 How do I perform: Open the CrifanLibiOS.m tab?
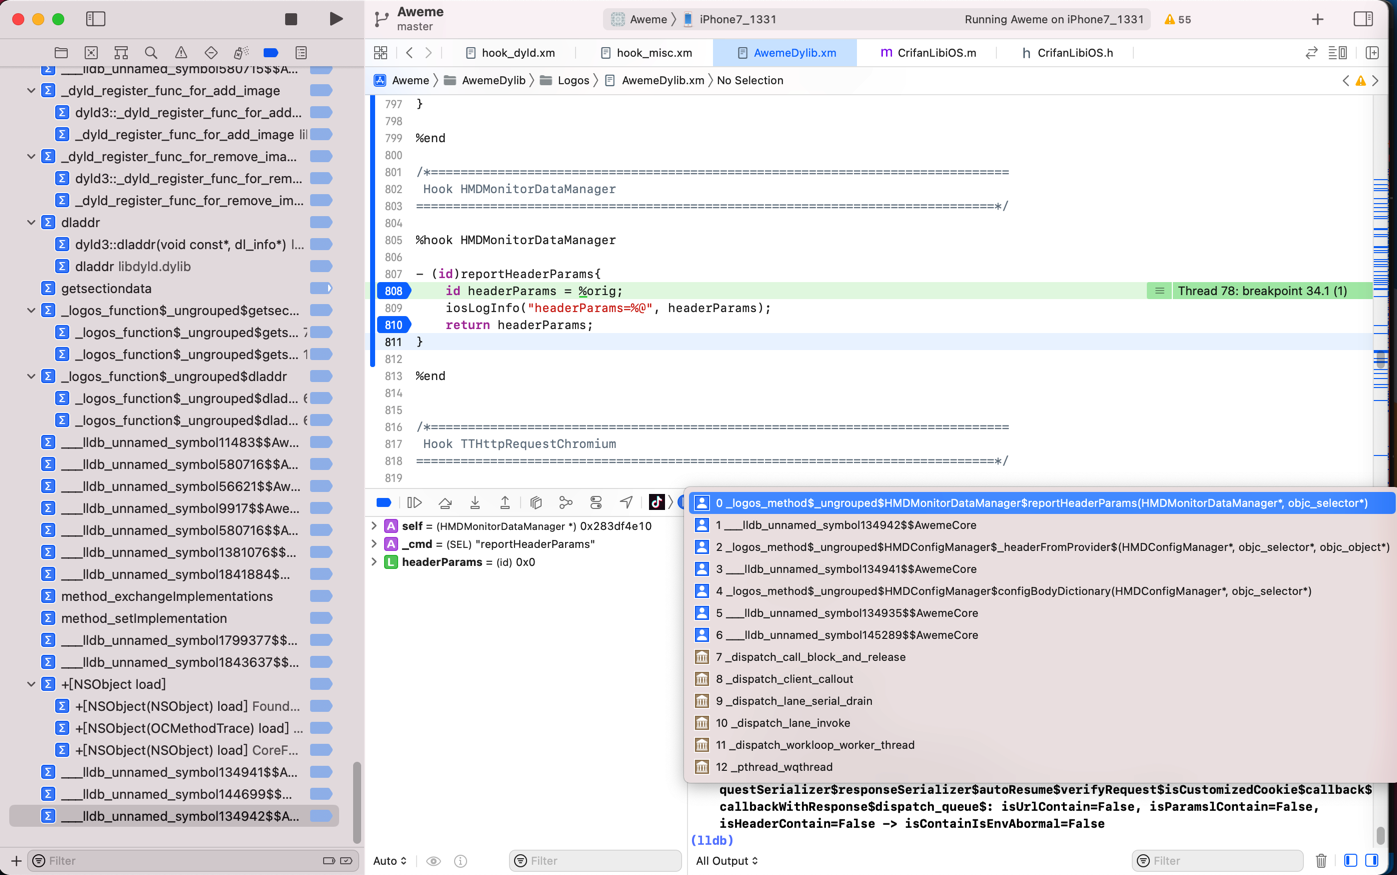(x=928, y=53)
